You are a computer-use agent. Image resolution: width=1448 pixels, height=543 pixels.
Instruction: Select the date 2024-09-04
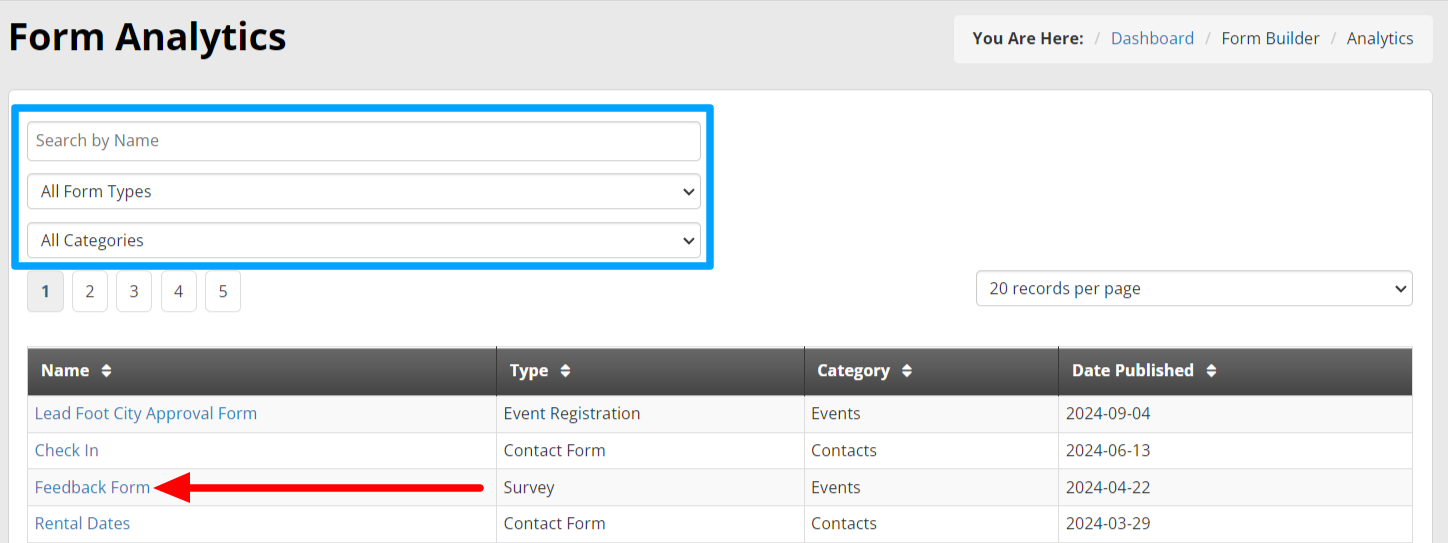pos(1108,414)
